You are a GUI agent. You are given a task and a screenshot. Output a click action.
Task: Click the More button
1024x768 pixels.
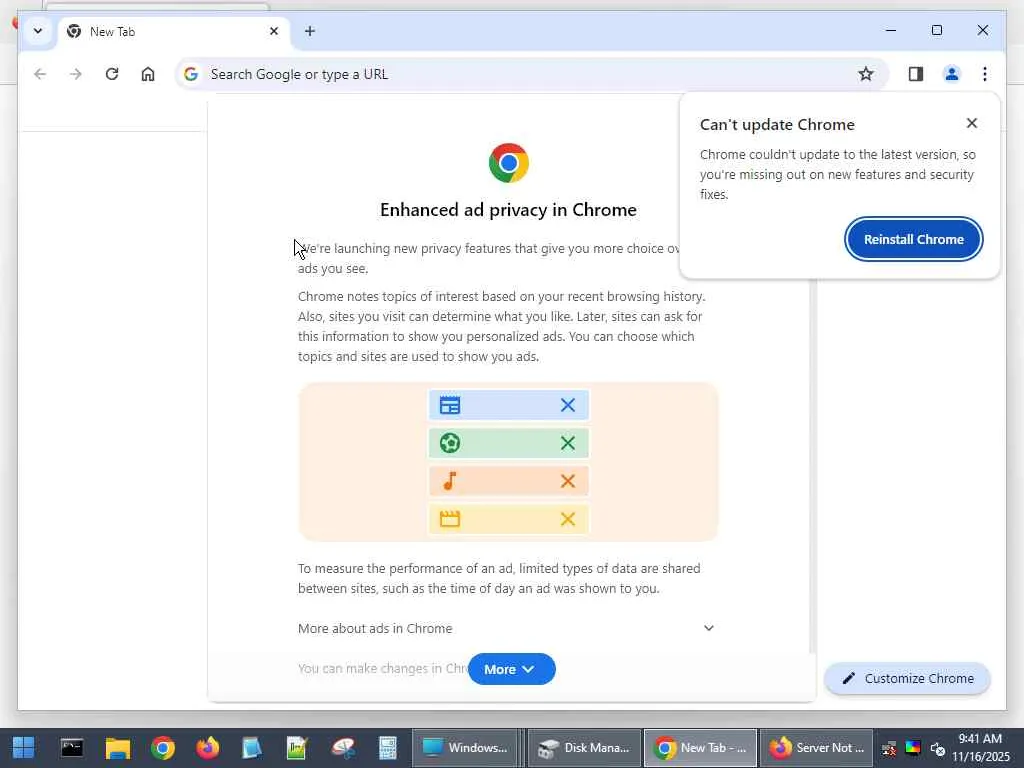[x=511, y=669]
